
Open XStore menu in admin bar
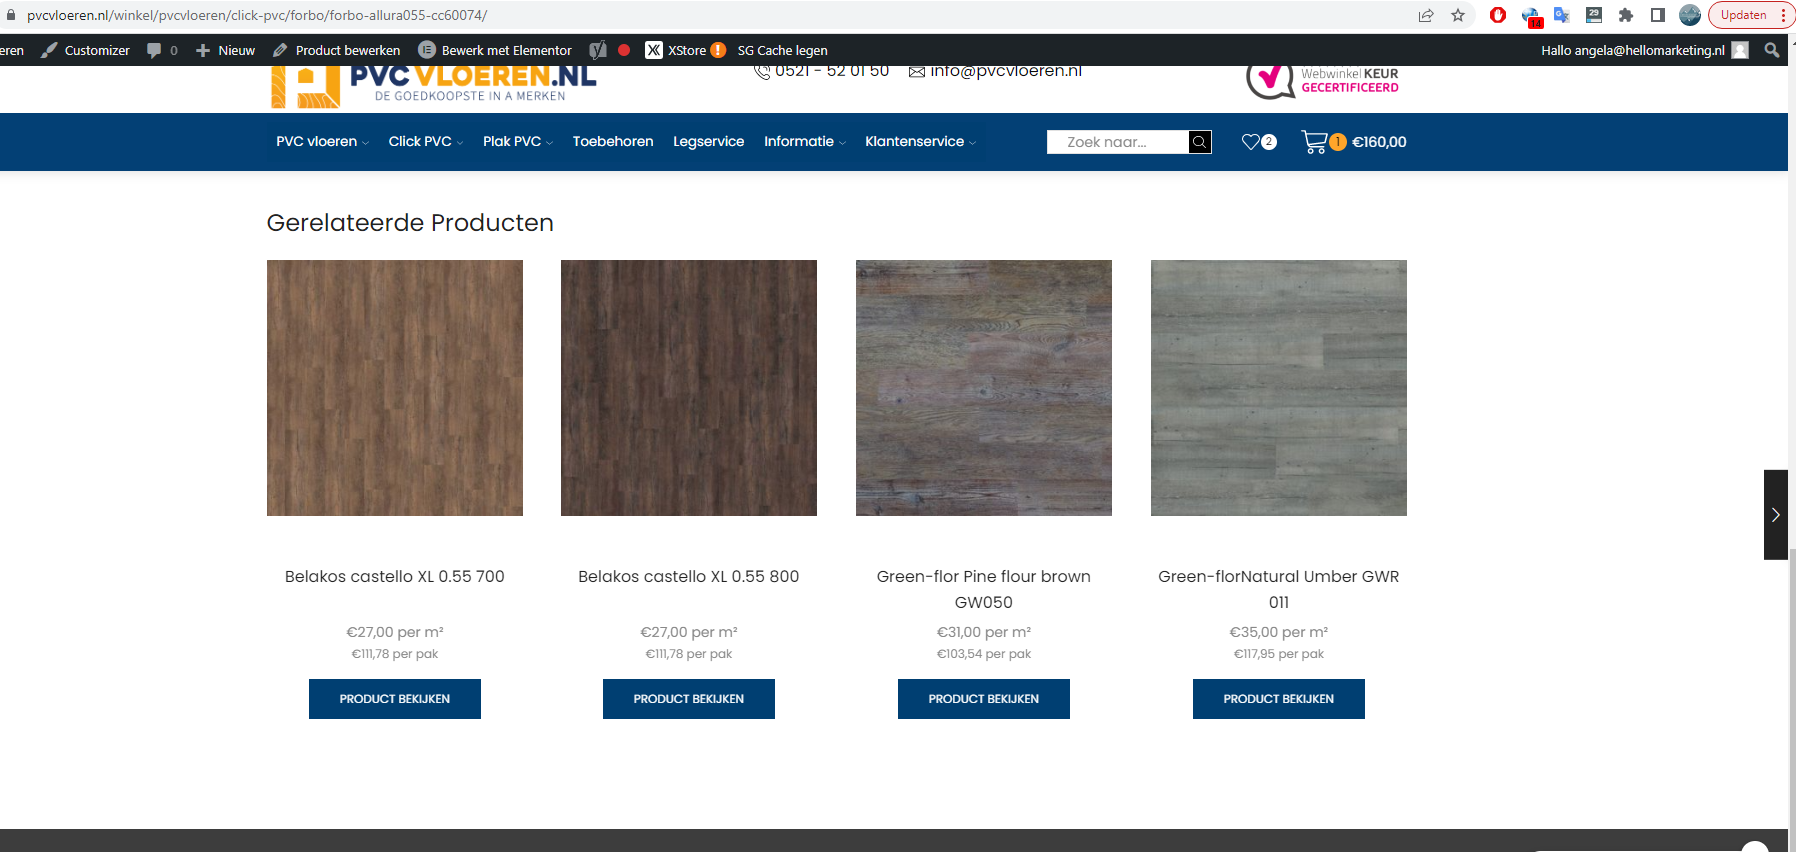click(676, 50)
